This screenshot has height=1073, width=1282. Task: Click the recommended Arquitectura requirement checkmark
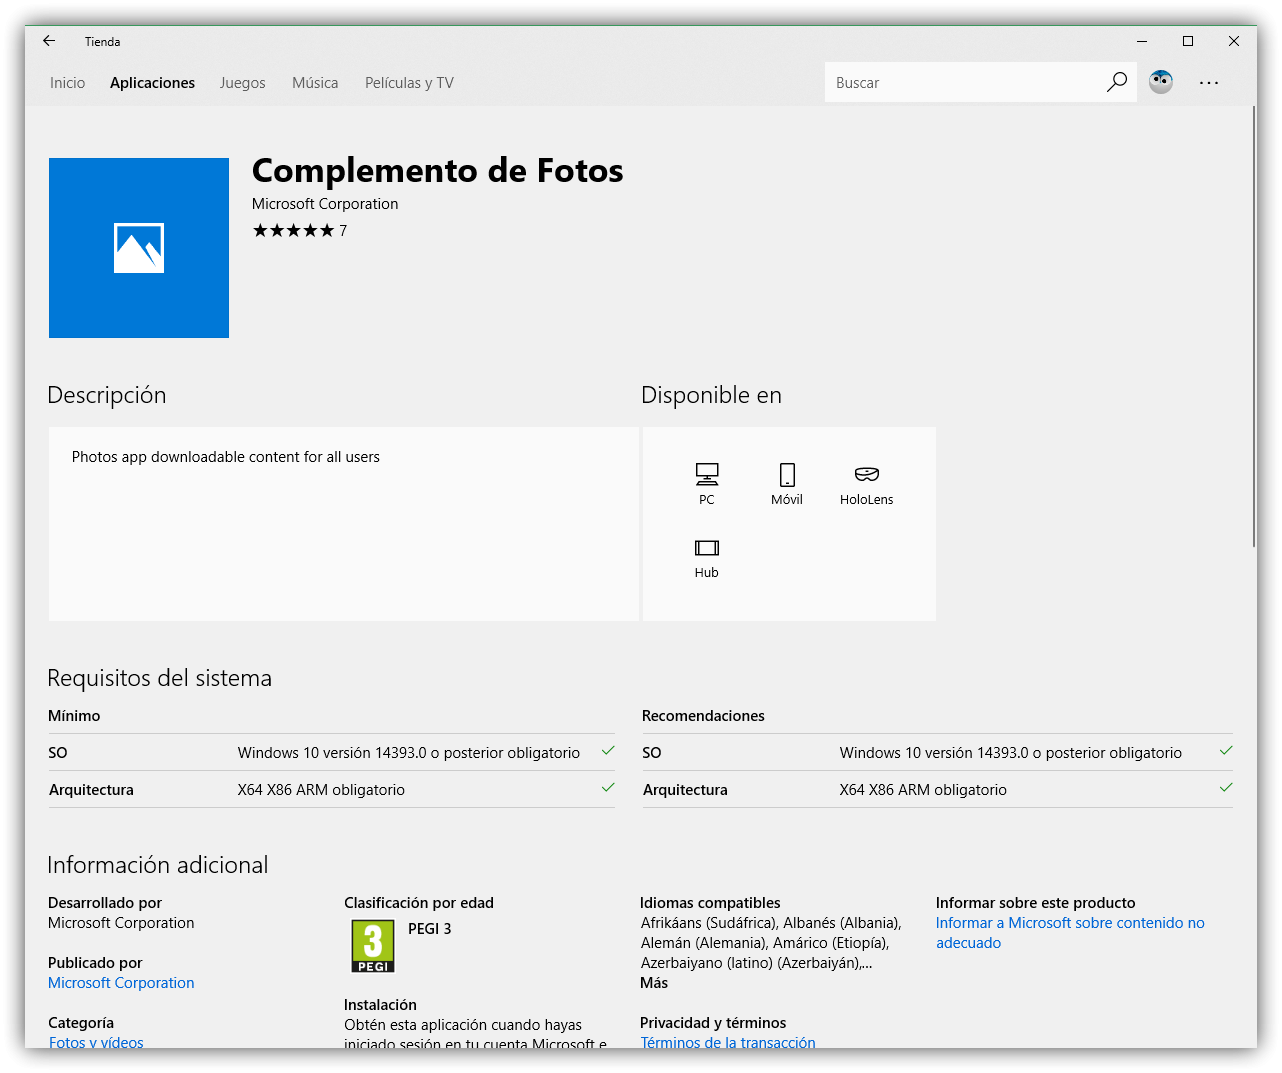pos(1226,788)
